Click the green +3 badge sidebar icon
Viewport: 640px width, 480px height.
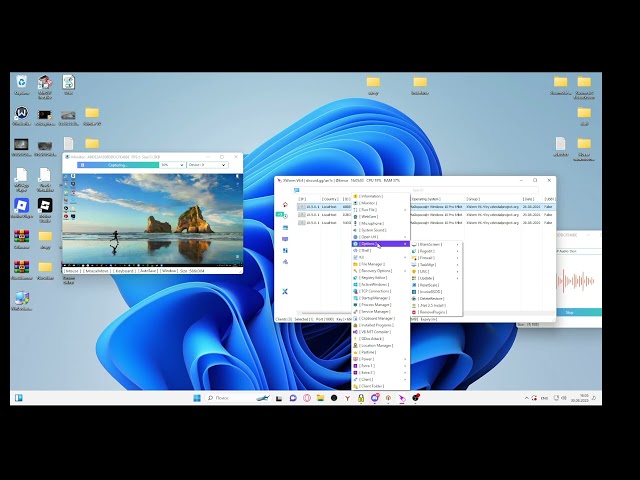281,215
